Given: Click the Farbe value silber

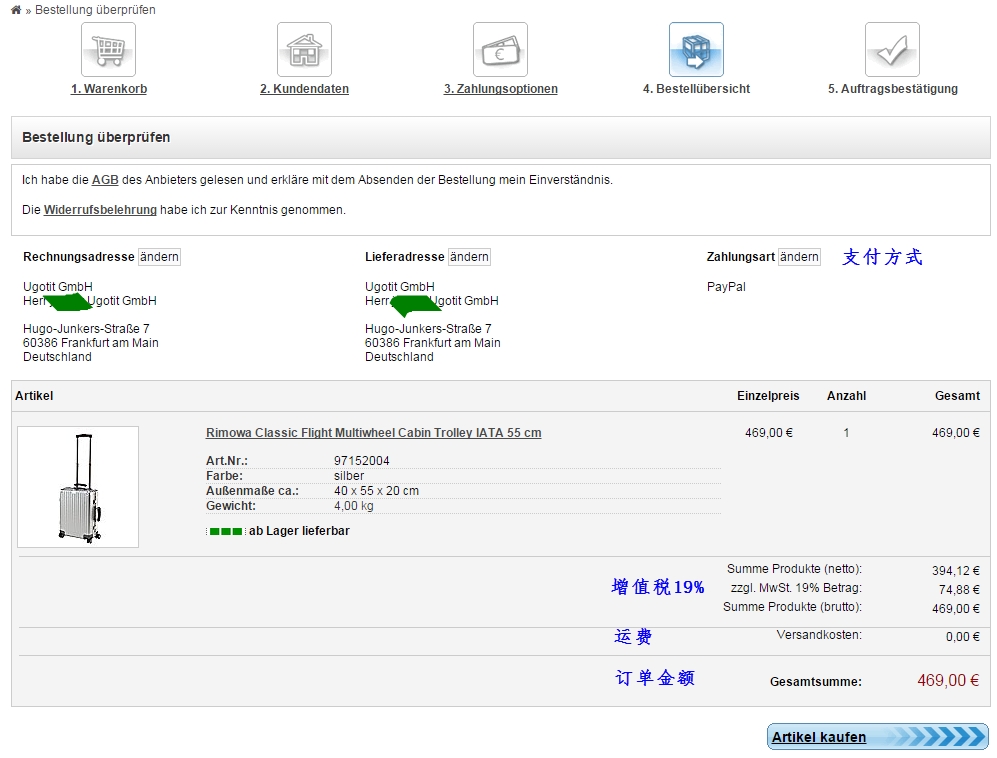Looking at the screenshot, I should (x=349, y=476).
